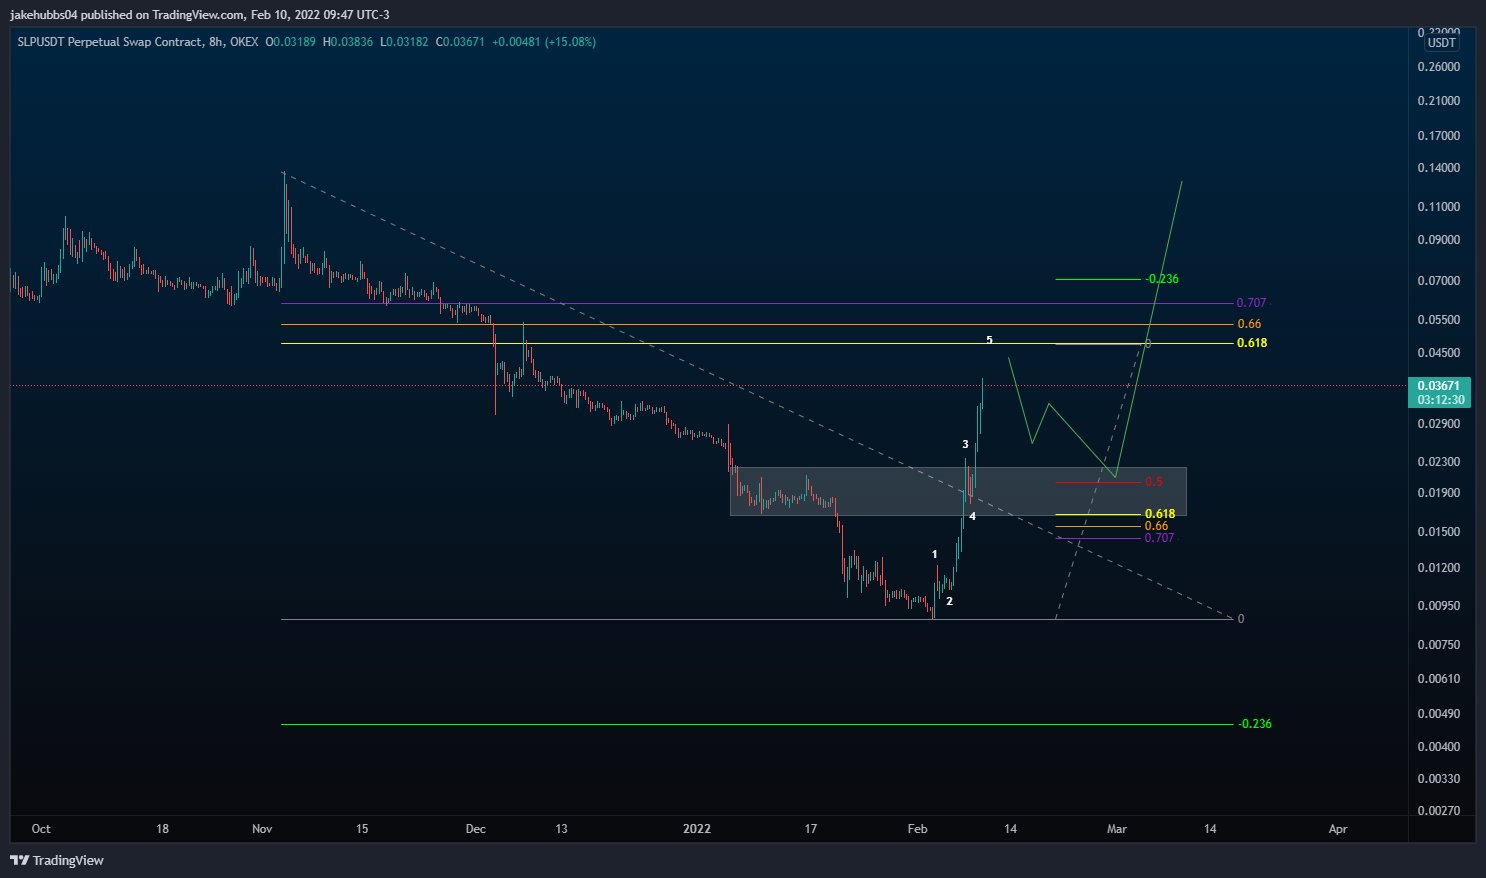
Task: Select the current price label 0.03671
Action: 1440,385
